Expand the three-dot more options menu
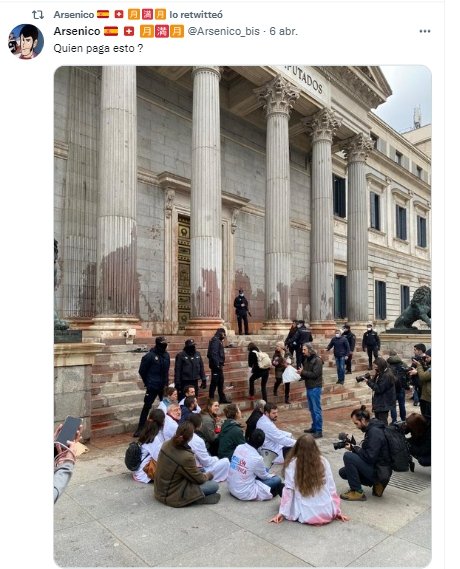The width and height of the screenshot is (460, 569). pos(425,31)
